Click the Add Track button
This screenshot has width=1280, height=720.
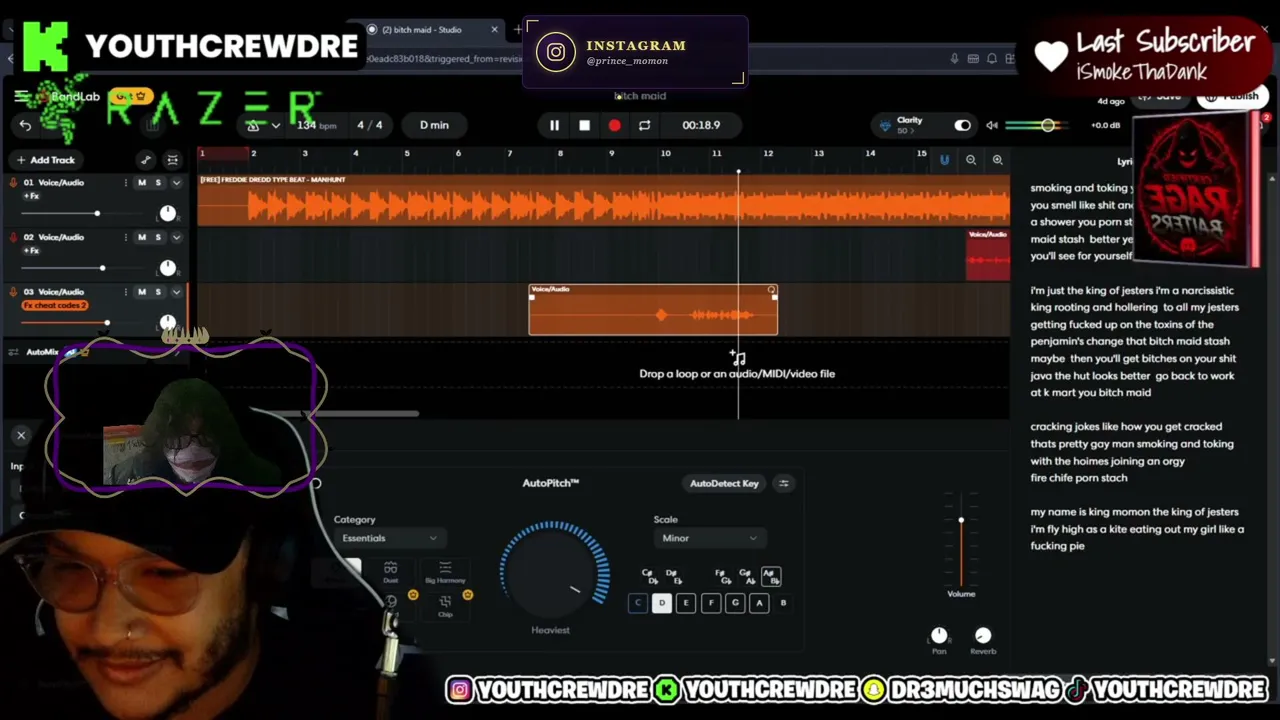pyautogui.click(x=45, y=160)
